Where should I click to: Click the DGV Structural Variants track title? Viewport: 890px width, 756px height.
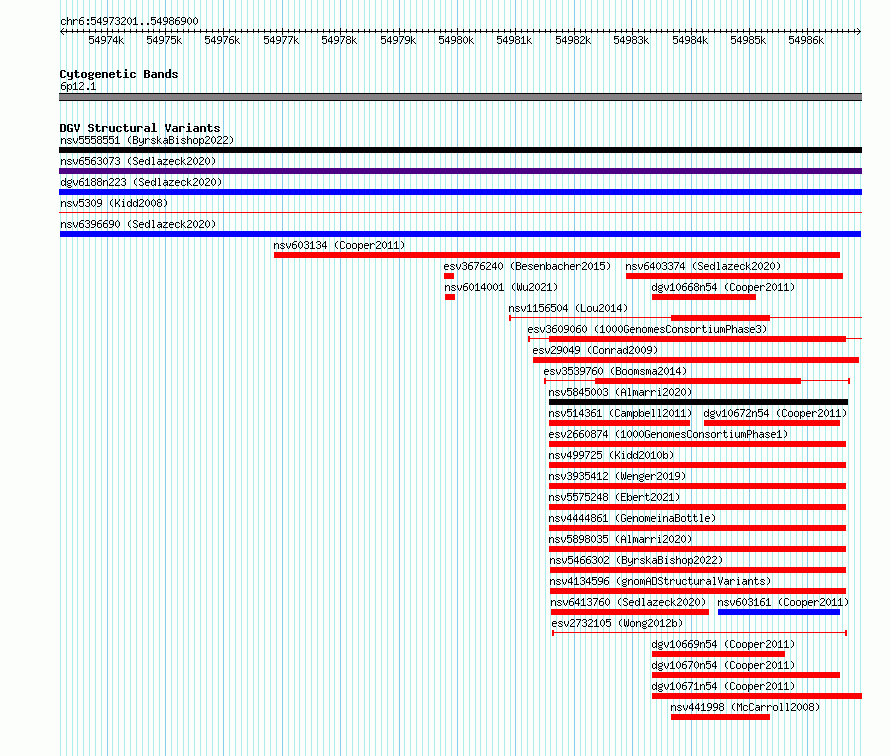point(140,128)
